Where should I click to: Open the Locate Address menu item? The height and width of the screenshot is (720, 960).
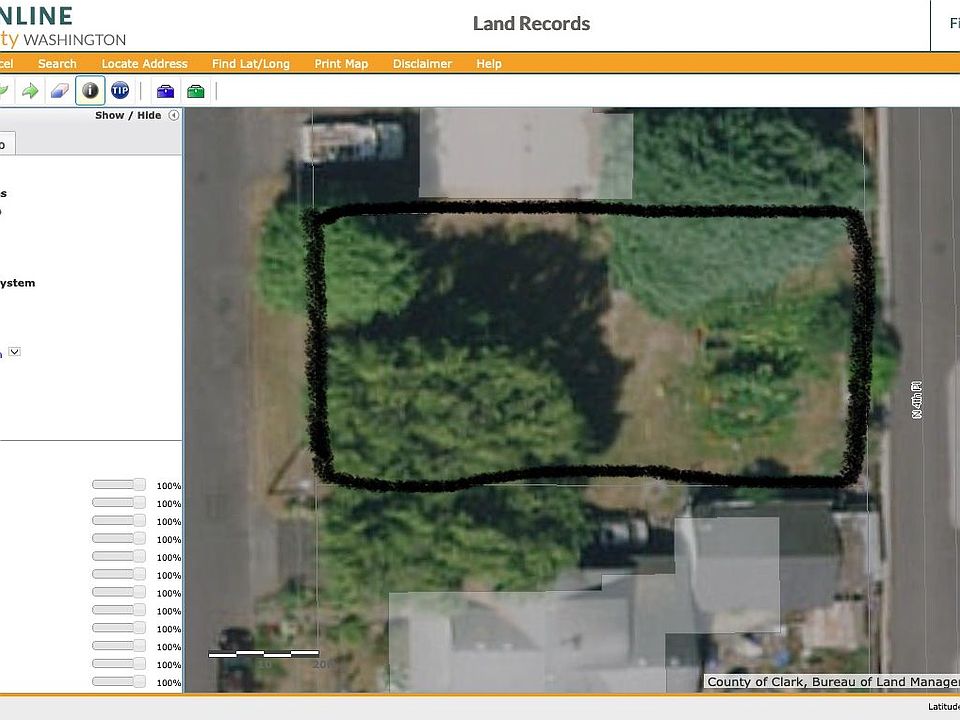pos(144,63)
